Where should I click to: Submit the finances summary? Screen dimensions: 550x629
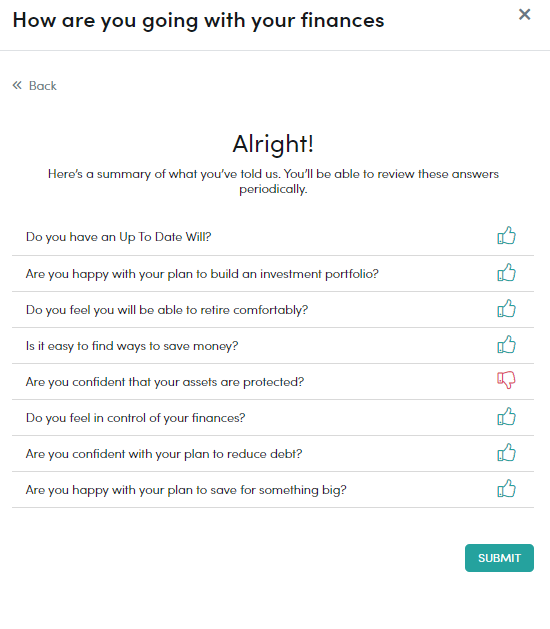(499, 558)
